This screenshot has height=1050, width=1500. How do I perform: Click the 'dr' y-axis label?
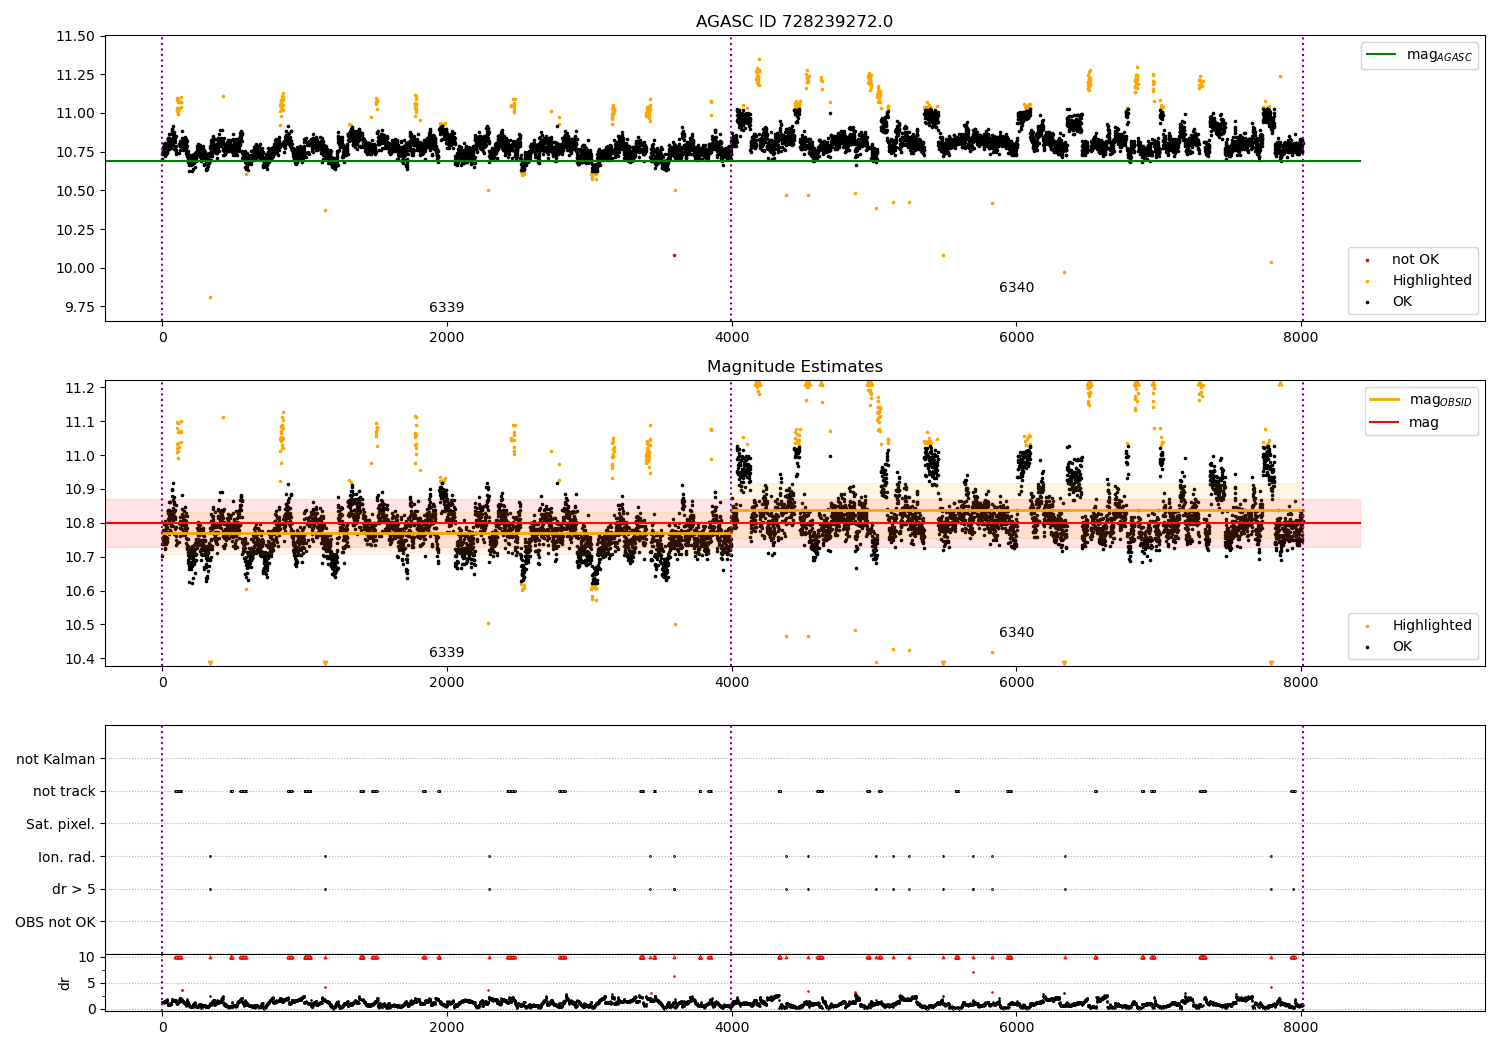pyautogui.click(x=65, y=983)
